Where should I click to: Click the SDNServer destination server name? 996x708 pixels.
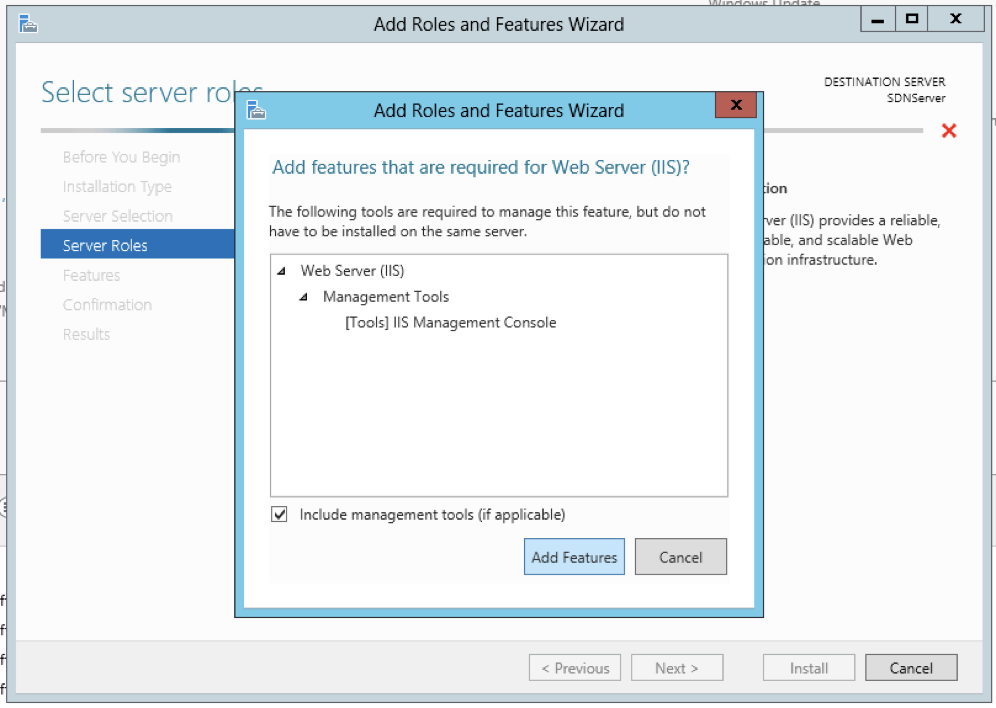click(916, 98)
